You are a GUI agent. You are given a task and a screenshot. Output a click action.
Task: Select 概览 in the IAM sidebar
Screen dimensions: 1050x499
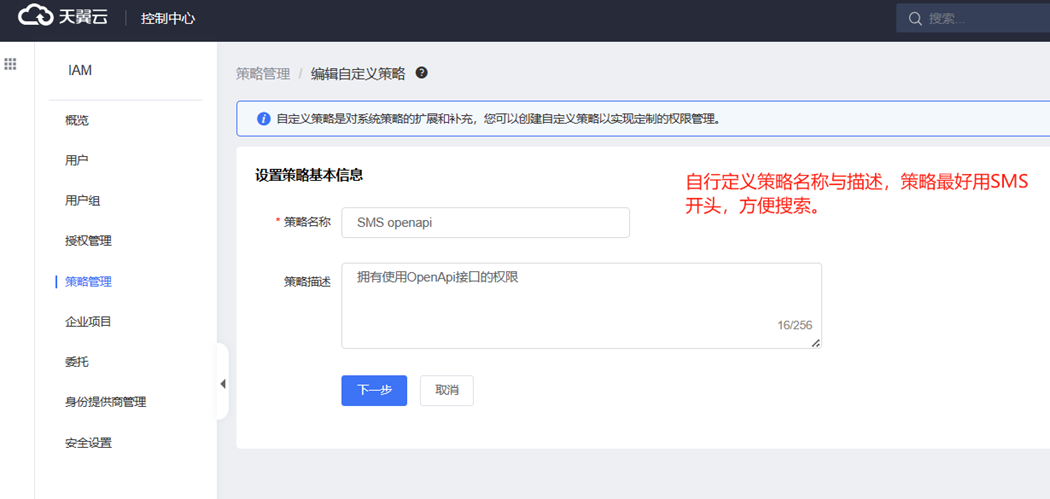[x=77, y=120]
